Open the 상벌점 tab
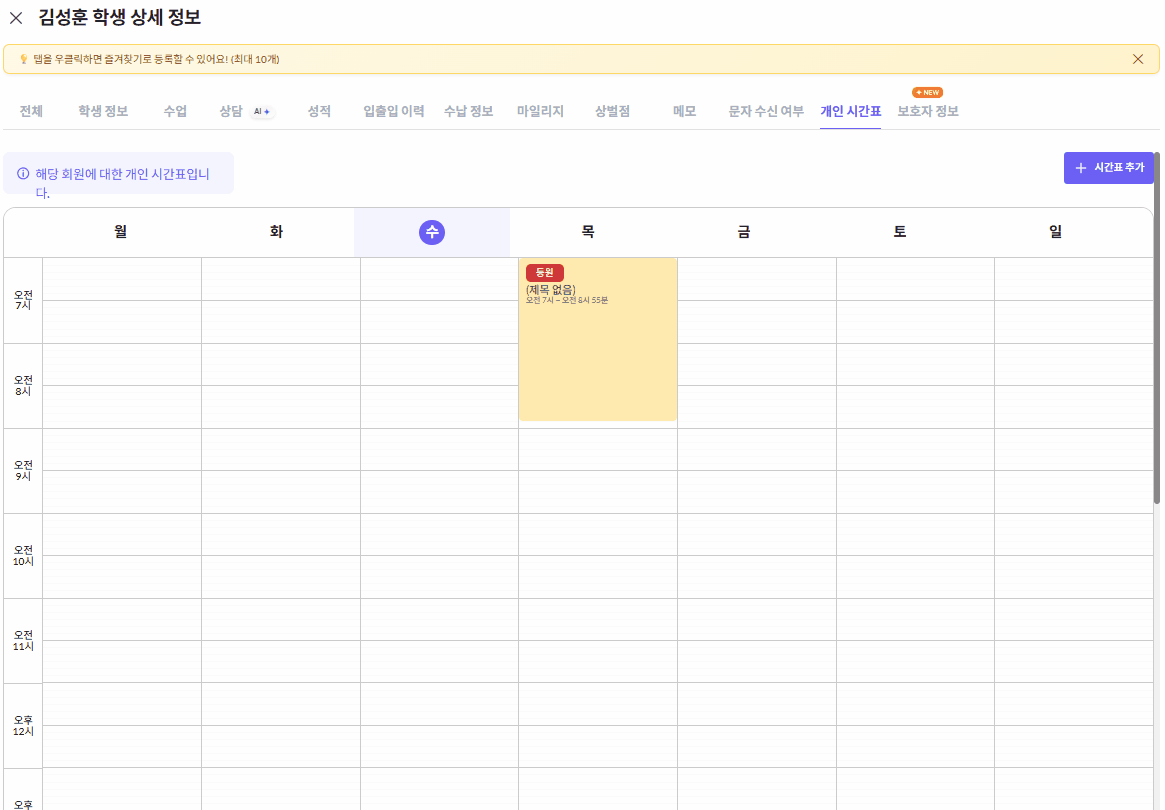The height and width of the screenshot is (810, 1165). (612, 111)
